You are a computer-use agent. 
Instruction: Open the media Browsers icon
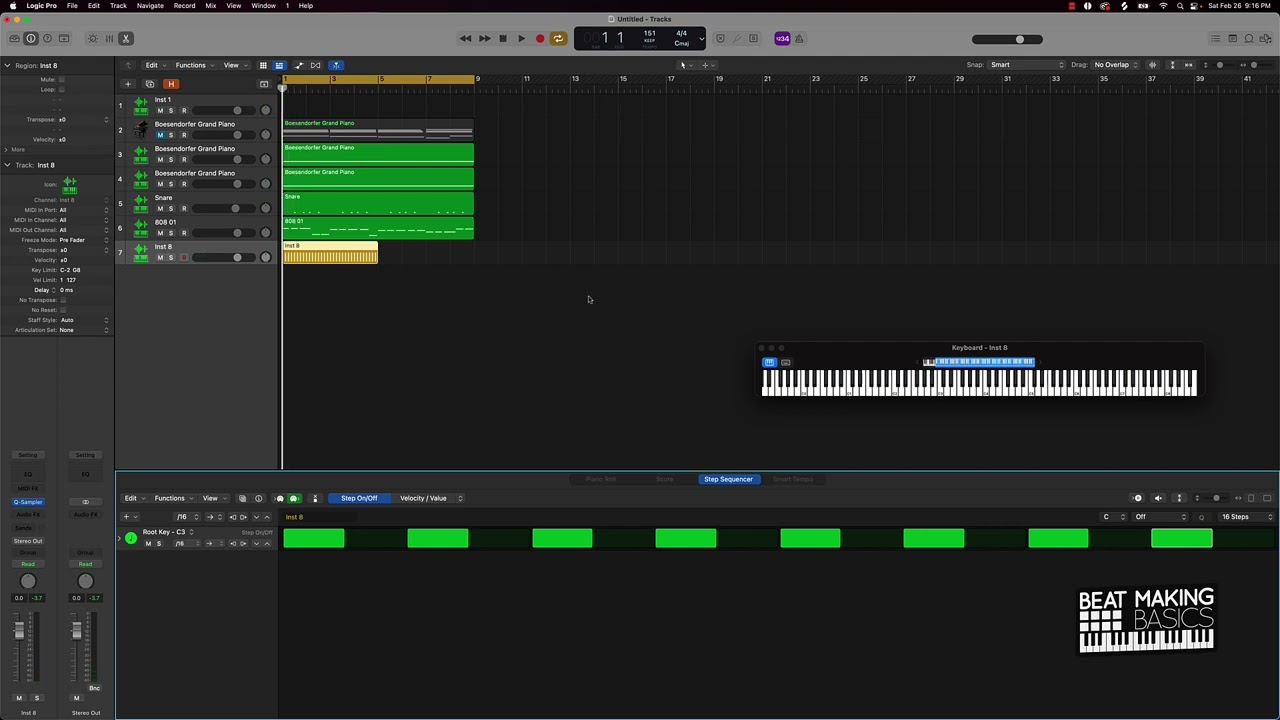[1266, 39]
